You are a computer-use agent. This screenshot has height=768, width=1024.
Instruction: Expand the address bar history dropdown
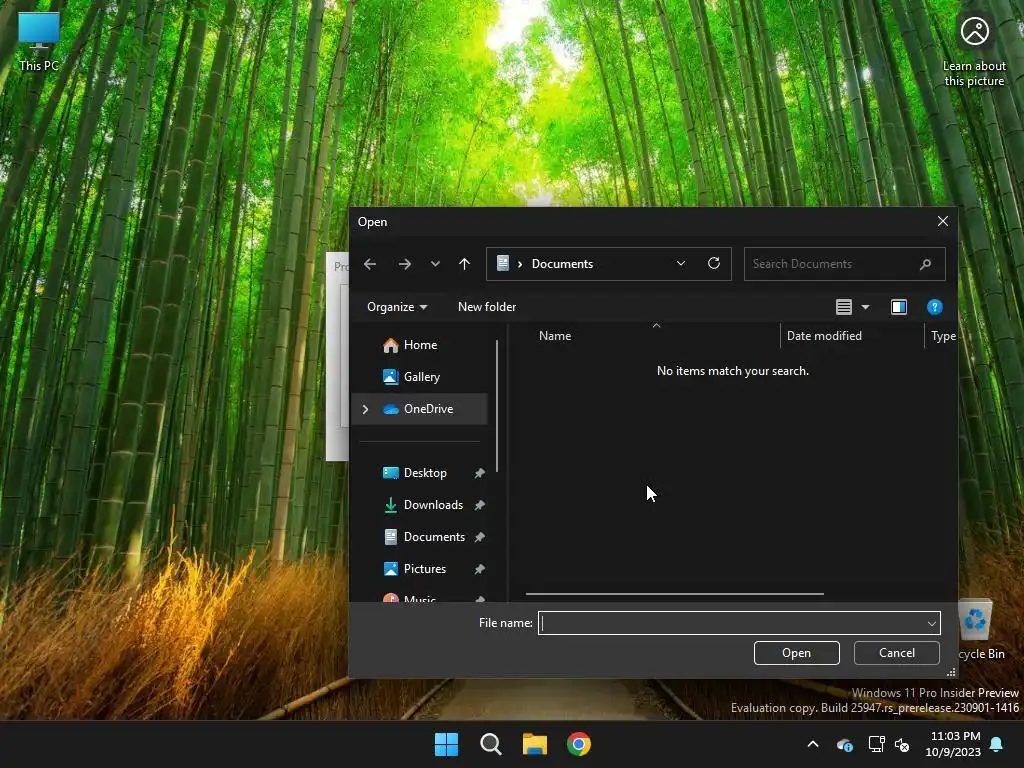[680, 263]
